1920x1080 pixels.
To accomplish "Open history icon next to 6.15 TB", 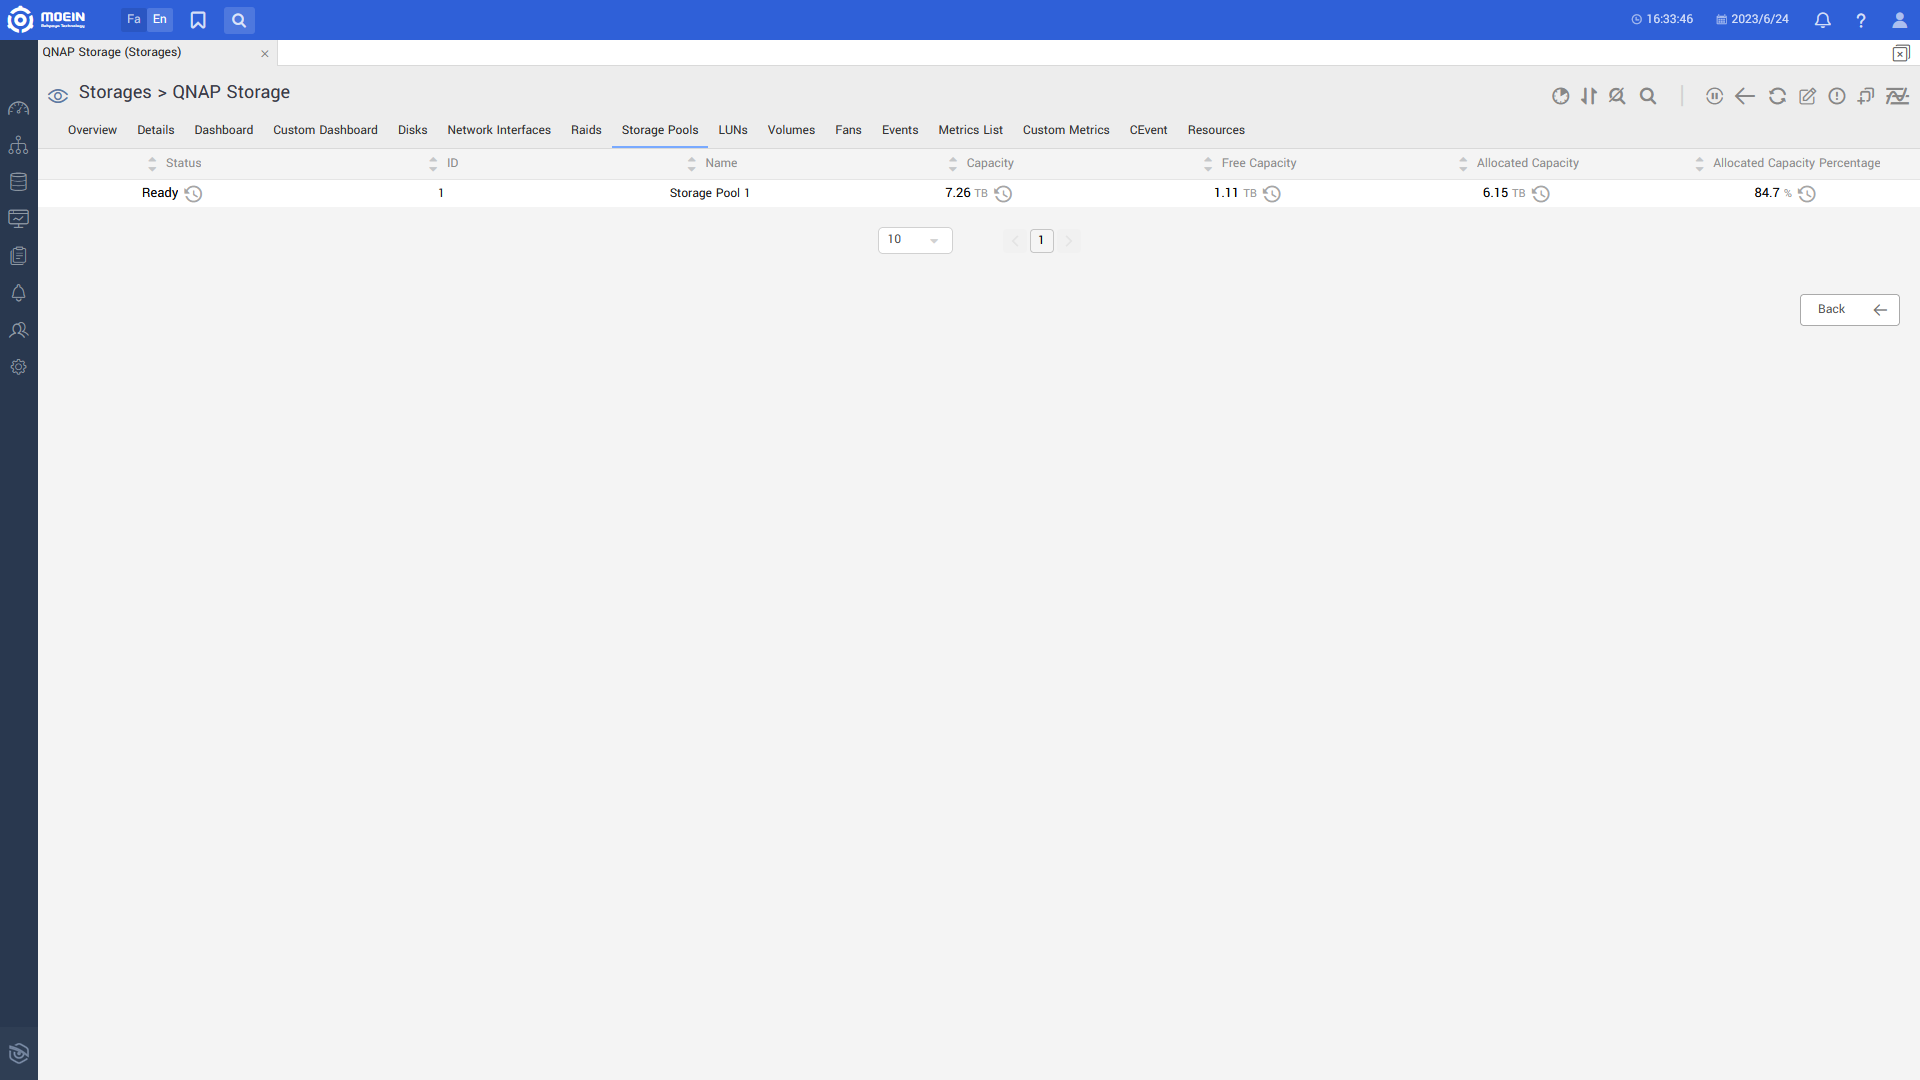I will click(x=1541, y=194).
